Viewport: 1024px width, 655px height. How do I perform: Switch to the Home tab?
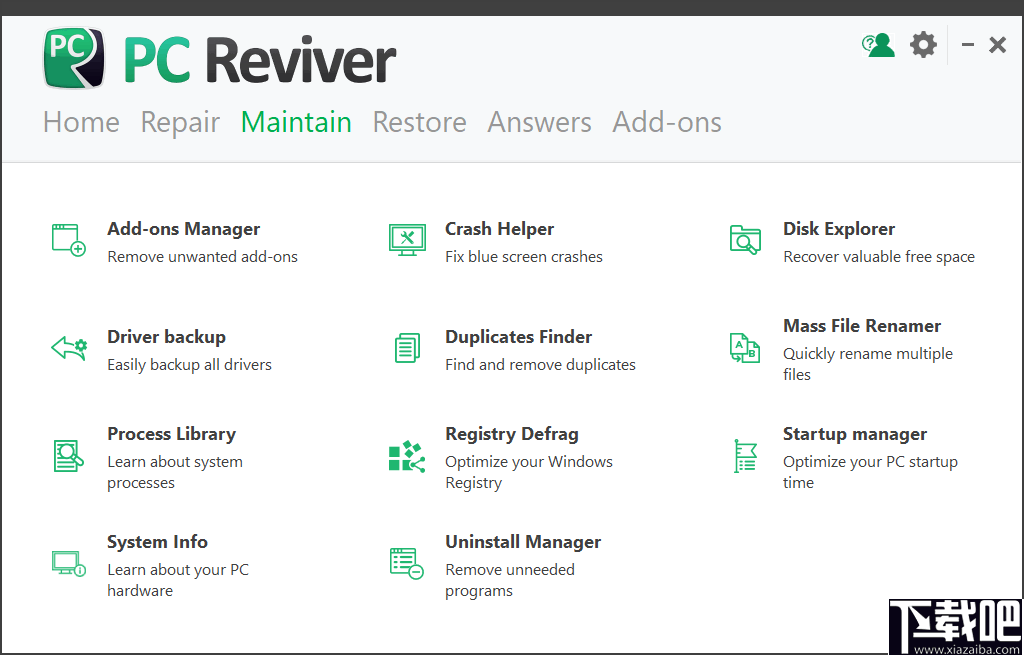[80, 122]
